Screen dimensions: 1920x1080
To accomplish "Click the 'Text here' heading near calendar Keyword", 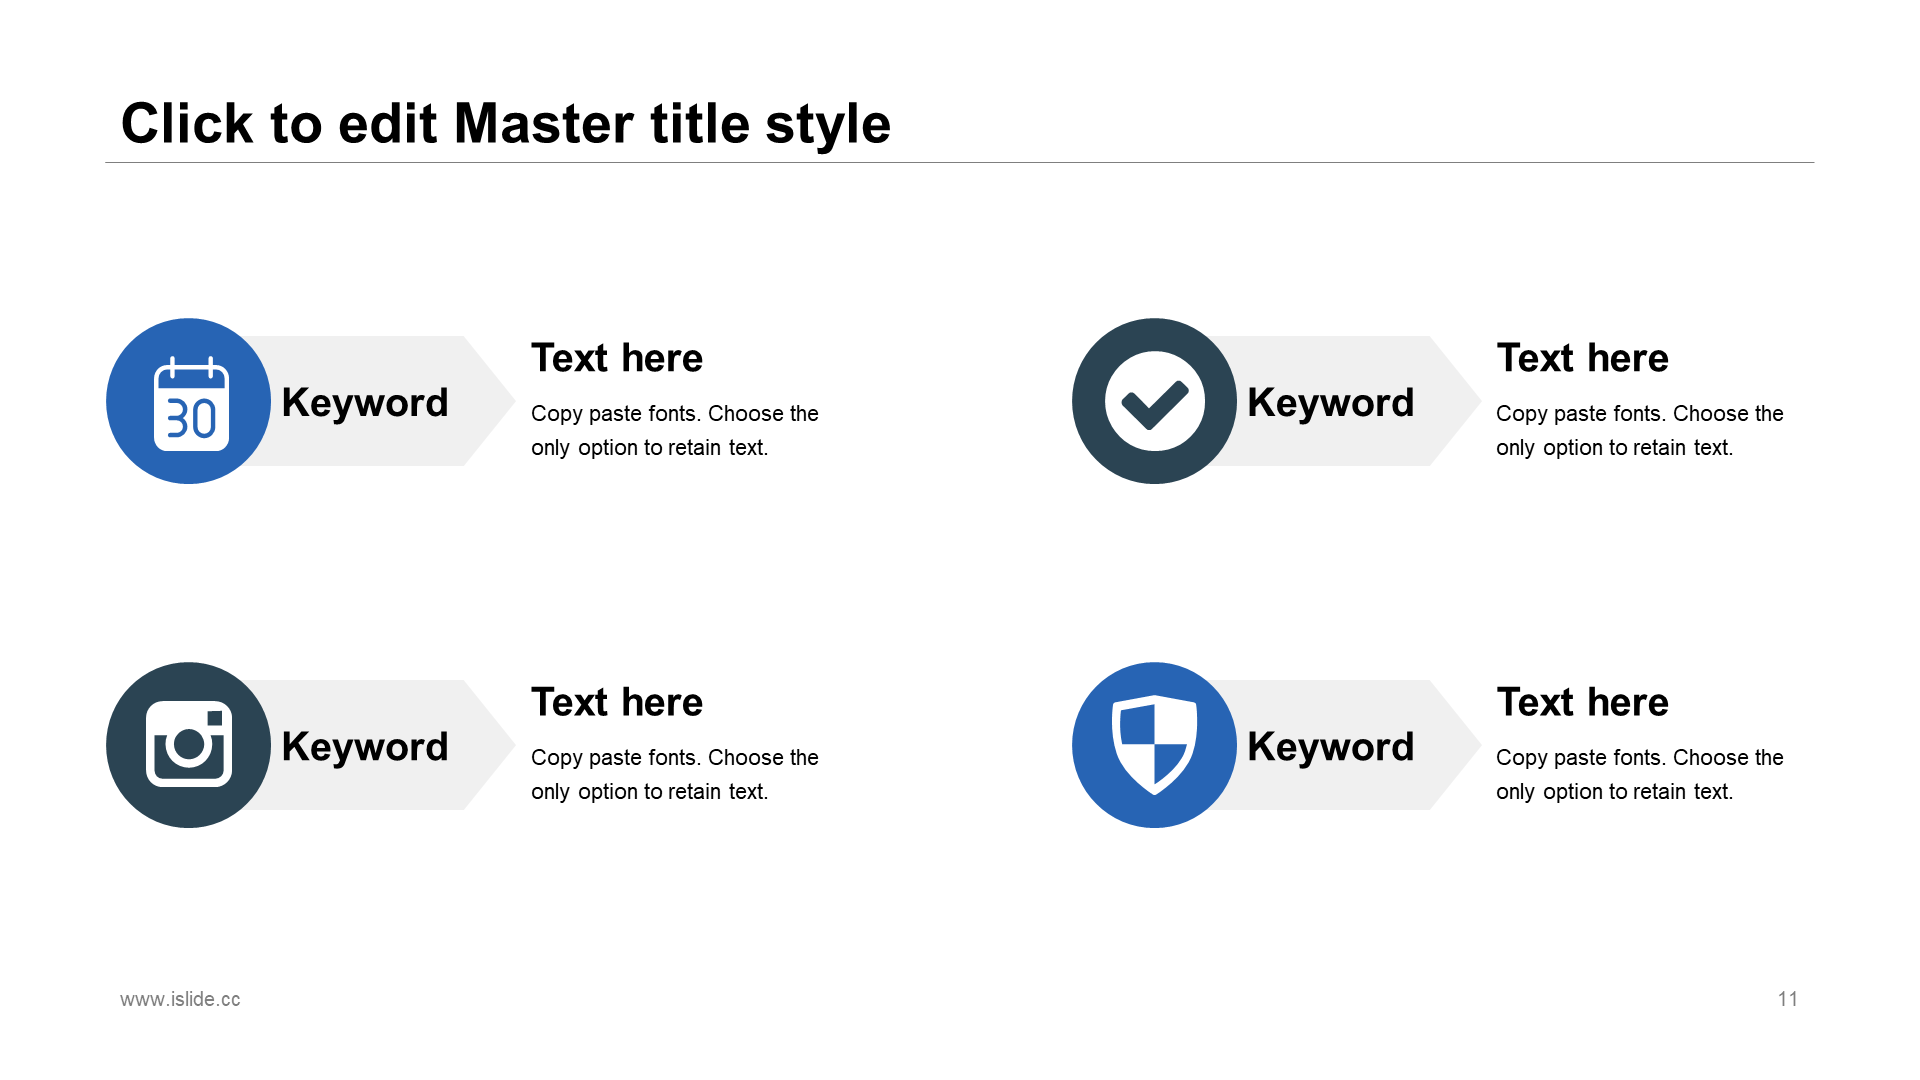I will point(617,358).
